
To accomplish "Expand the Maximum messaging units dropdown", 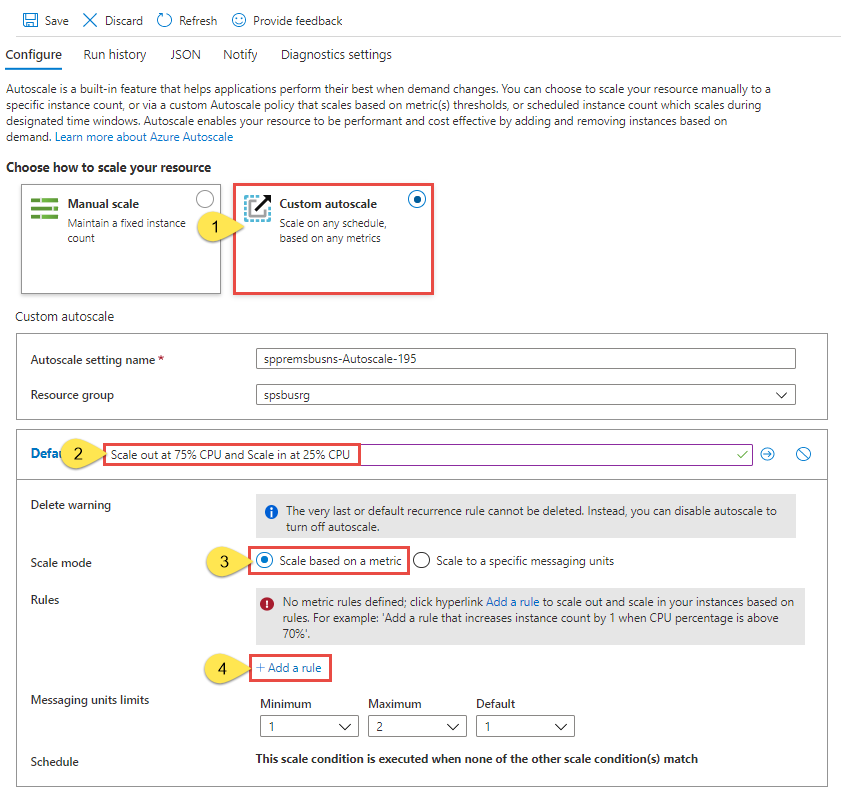I will coord(417,726).
